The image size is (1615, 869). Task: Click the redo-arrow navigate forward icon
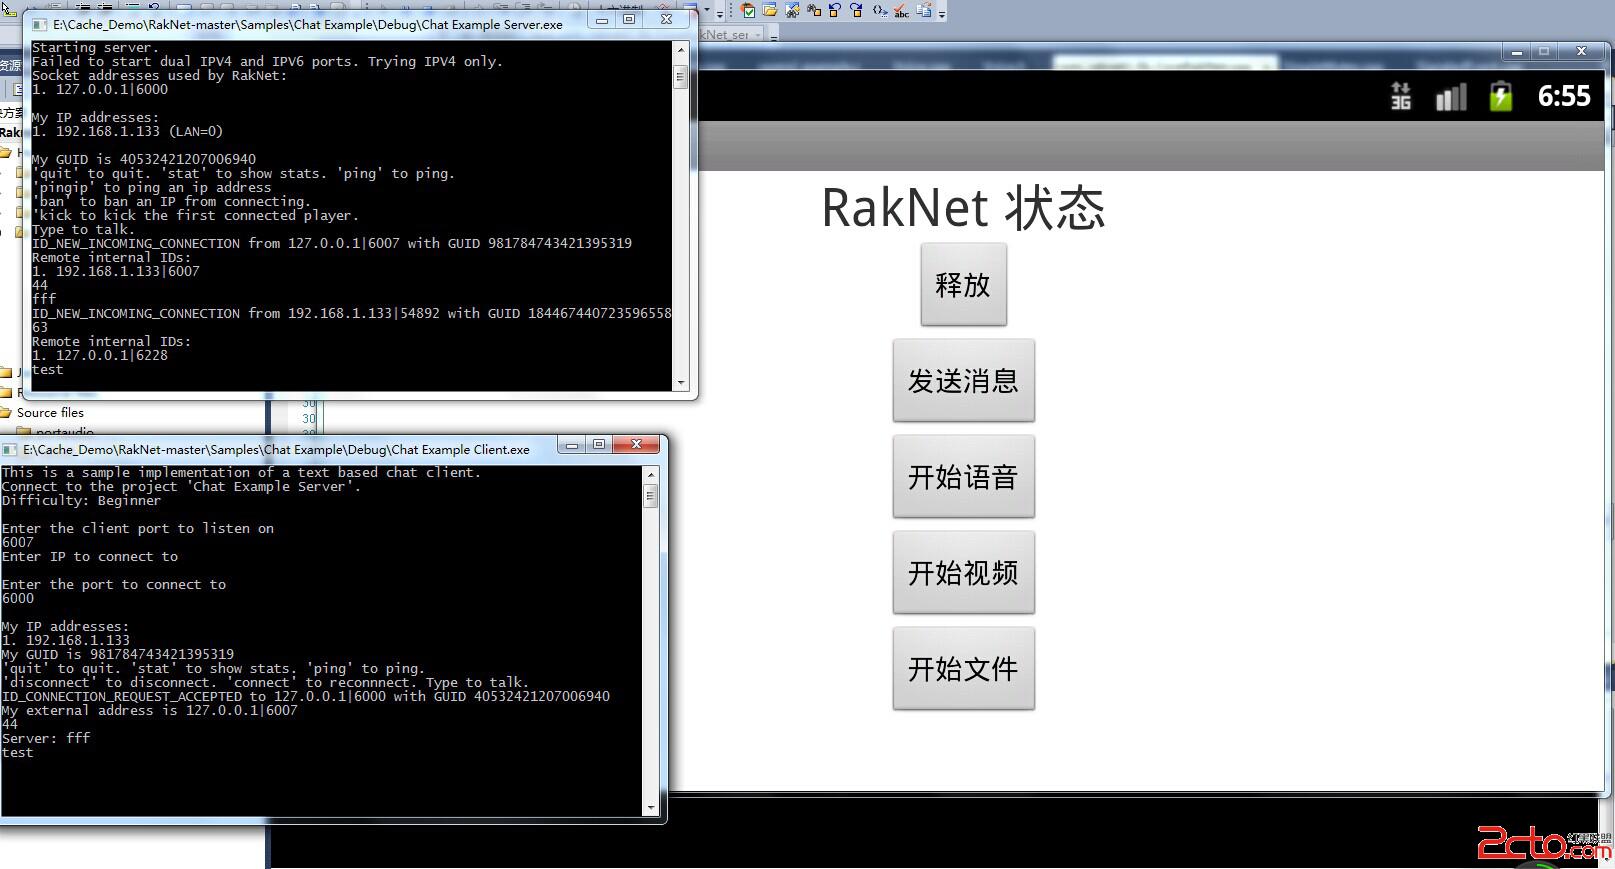coord(856,10)
